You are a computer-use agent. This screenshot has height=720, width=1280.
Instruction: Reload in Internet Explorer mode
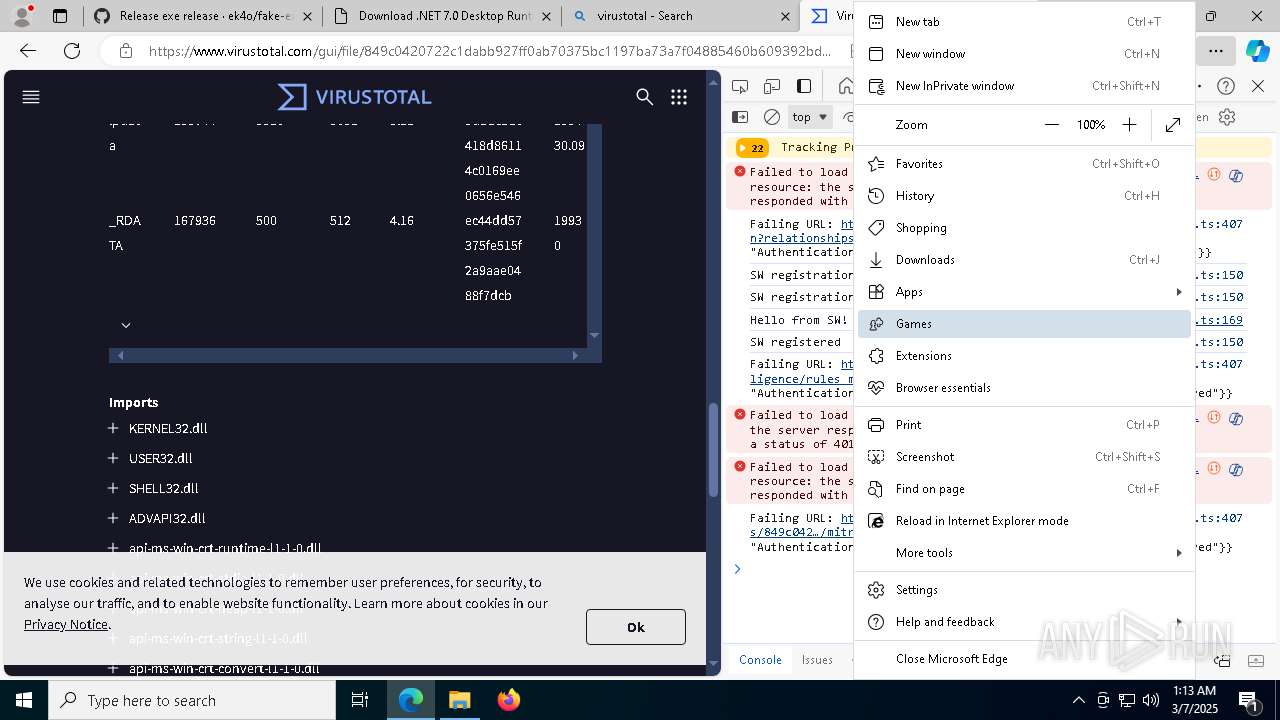point(1024,521)
